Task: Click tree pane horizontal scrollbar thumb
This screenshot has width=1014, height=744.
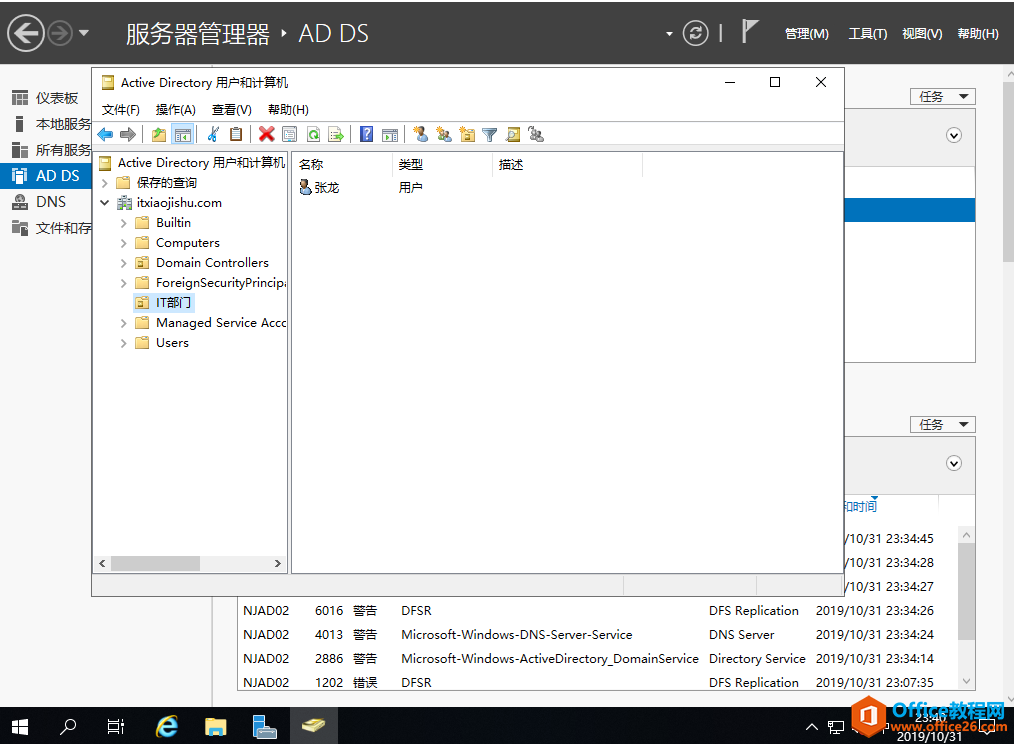Action: click(155, 563)
